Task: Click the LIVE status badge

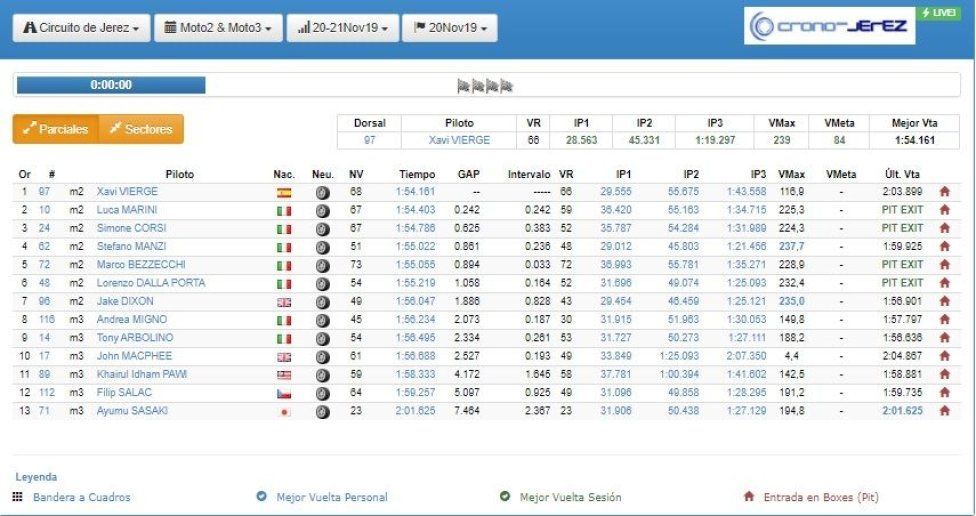Action: 938,13
